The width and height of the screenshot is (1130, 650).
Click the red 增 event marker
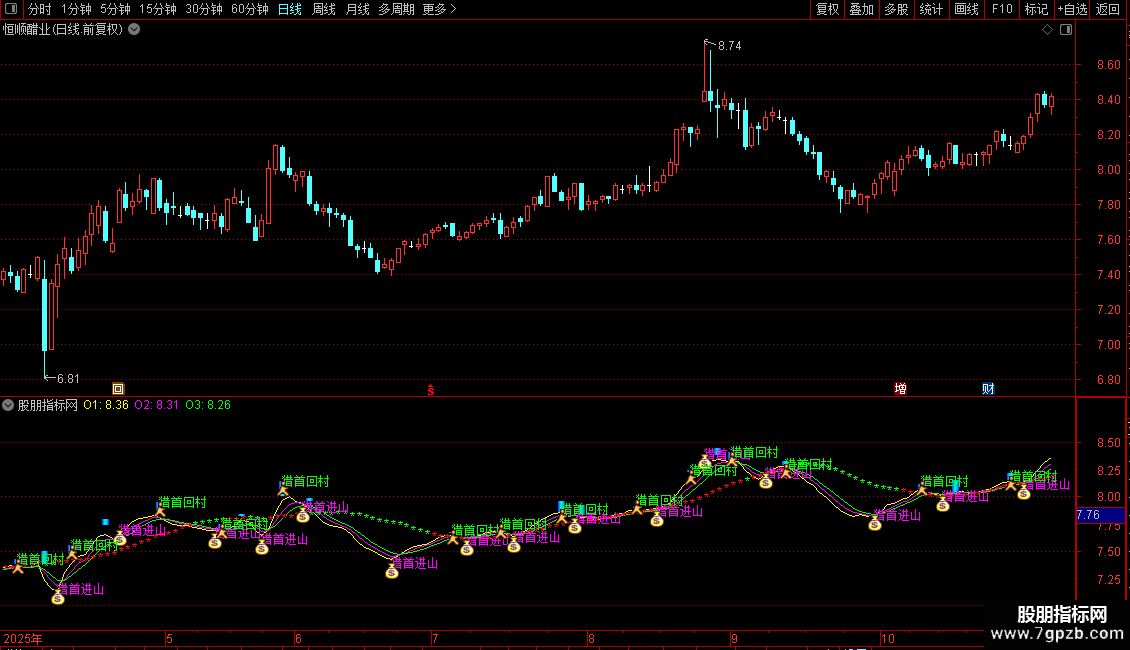tap(900, 389)
